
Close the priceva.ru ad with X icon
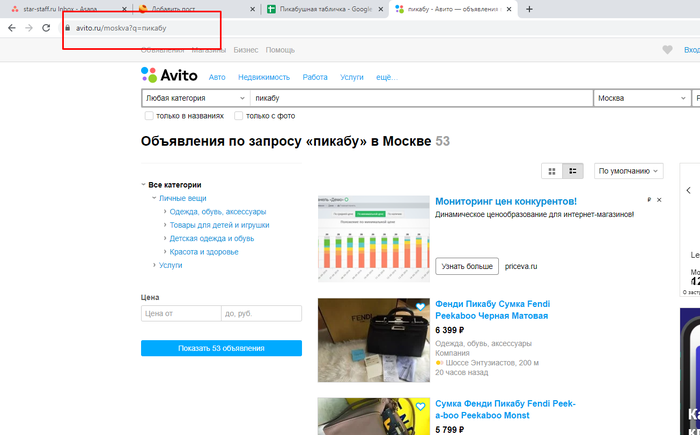pos(660,200)
